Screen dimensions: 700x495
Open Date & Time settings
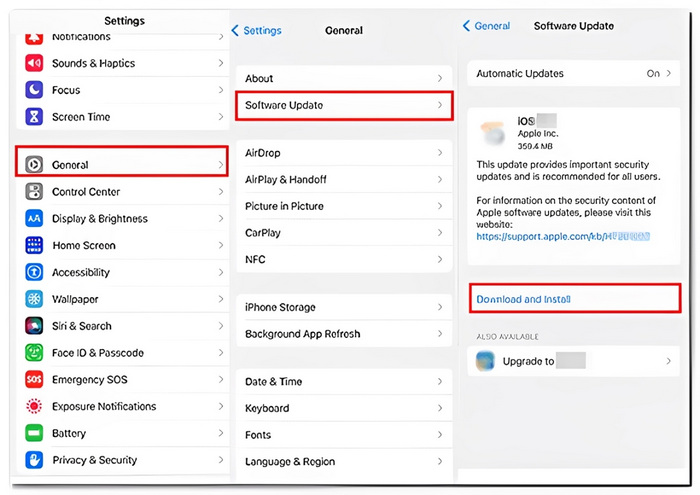(x=344, y=382)
